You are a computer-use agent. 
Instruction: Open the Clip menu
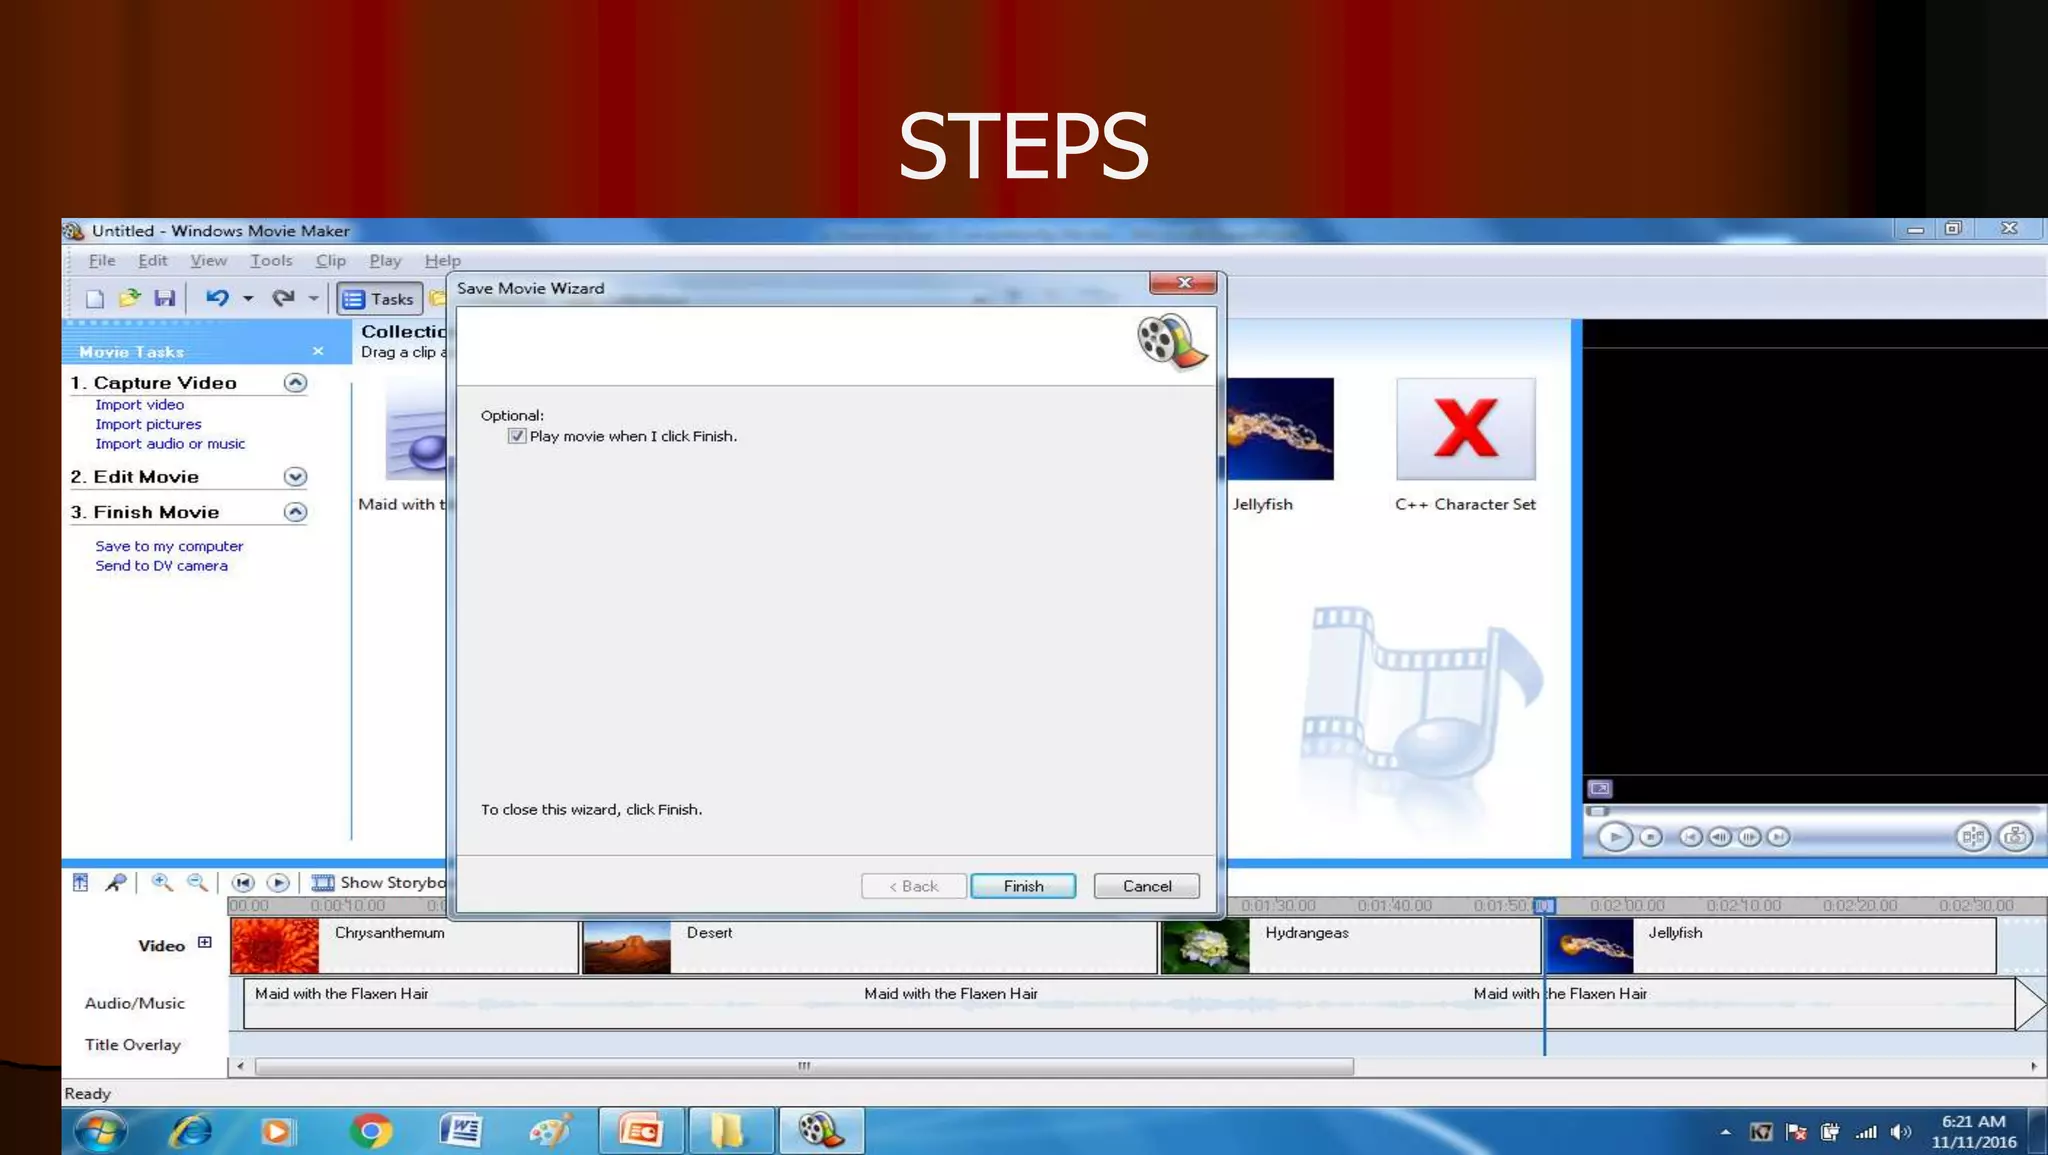(x=330, y=260)
